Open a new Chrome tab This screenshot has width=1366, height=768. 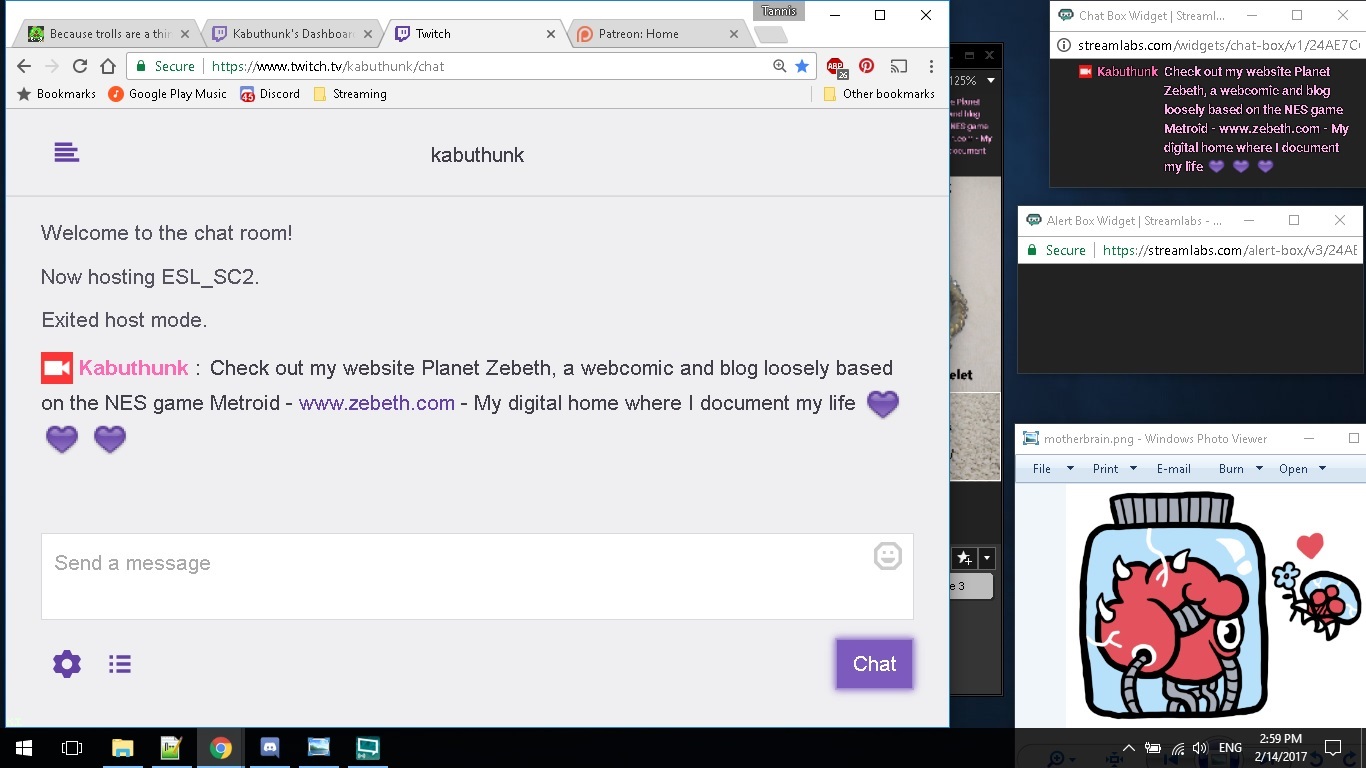click(770, 35)
